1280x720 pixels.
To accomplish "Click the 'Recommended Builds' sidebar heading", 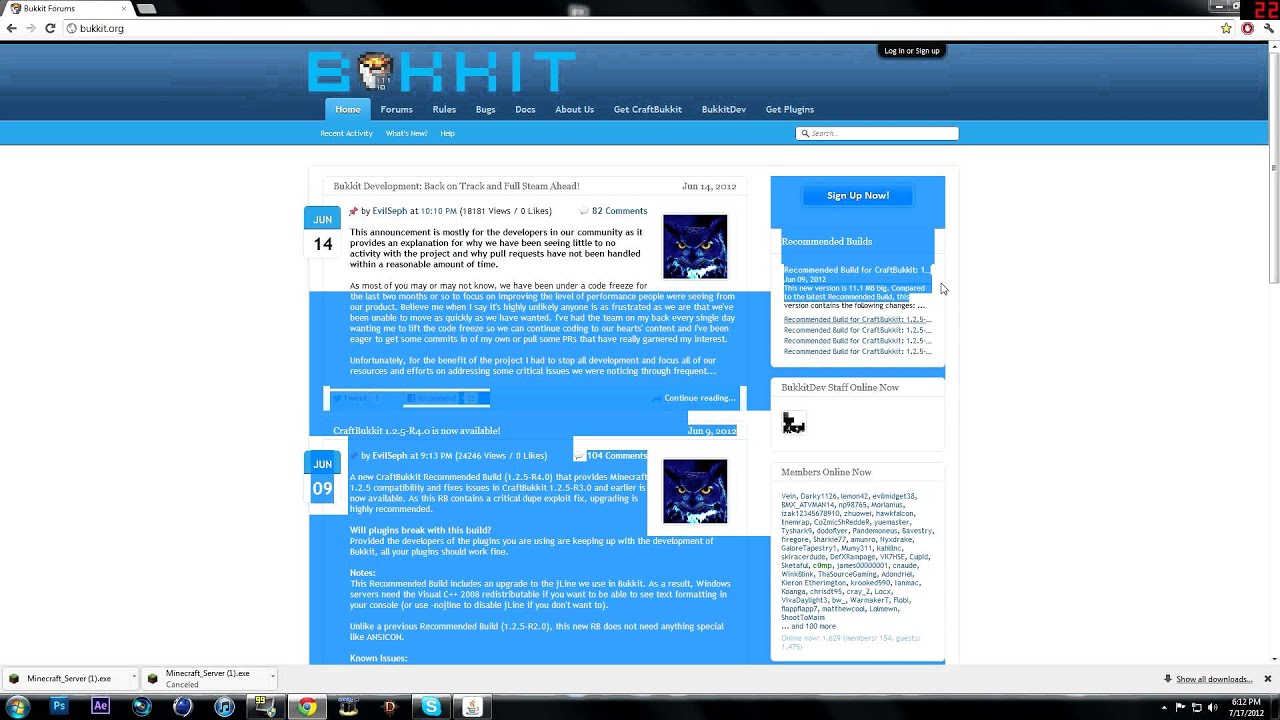I will (x=826, y=242).
